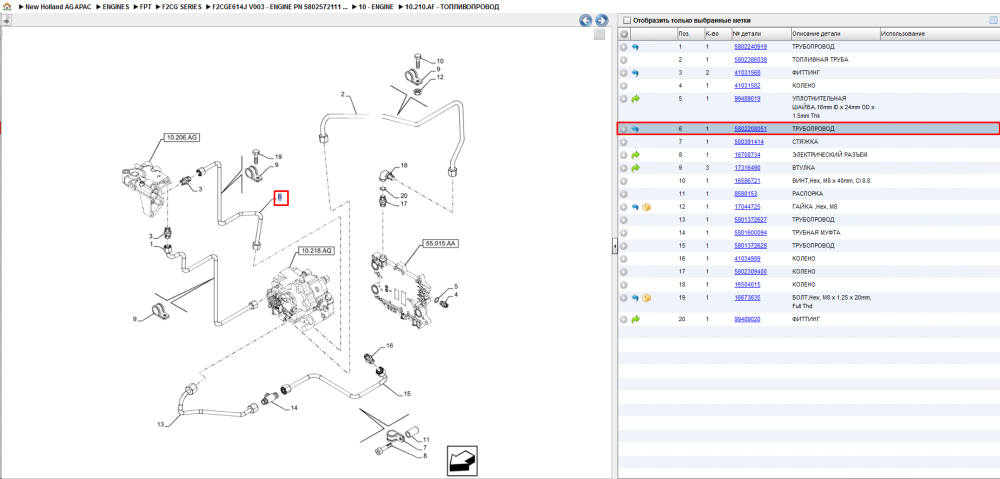Click the blue arrow icon for part 41031568
Viewport: 1000px width, 479px height.
(635, 73)
